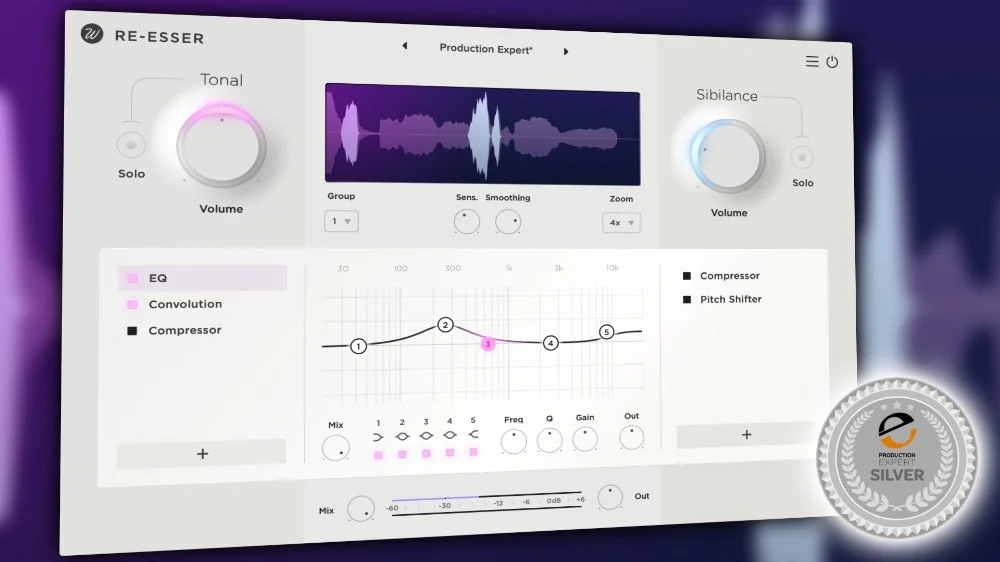
Task: Select highlighted EQ node 3
Action: click(488, 344)
